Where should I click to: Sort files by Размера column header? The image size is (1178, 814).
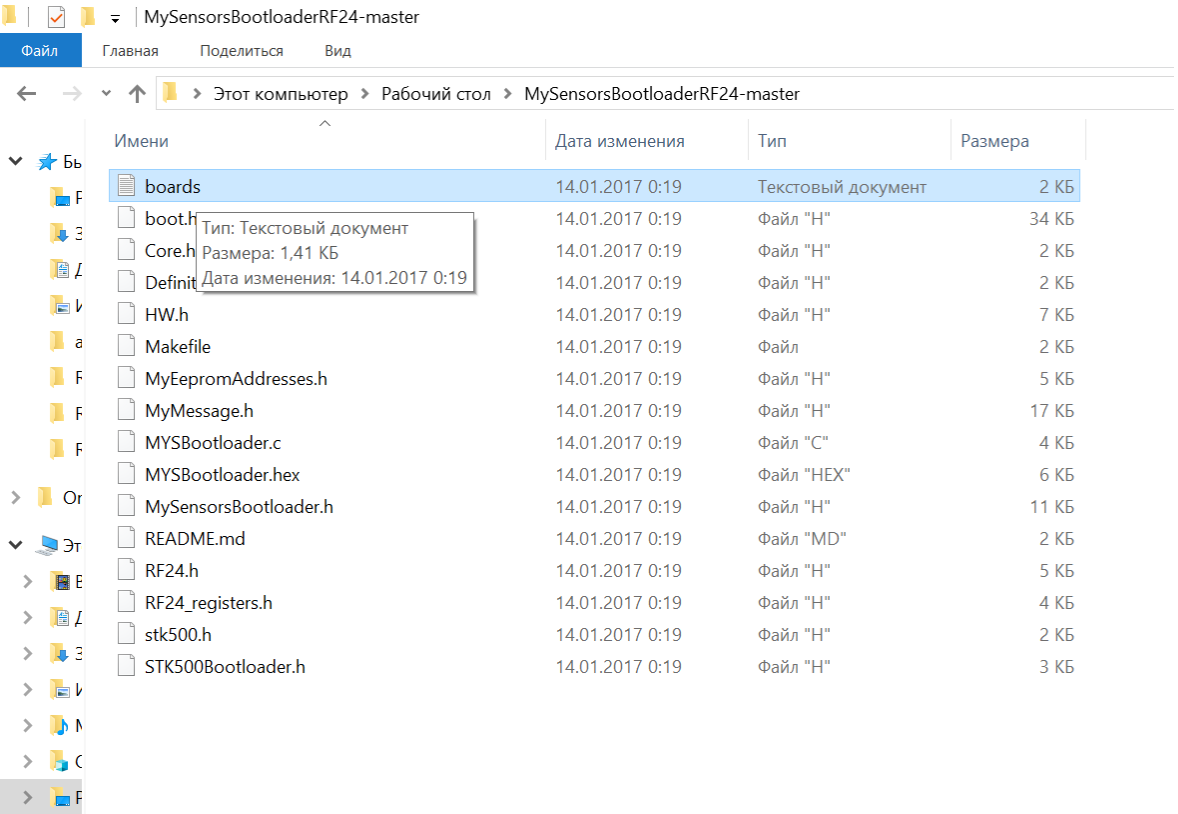coord(994,141)
